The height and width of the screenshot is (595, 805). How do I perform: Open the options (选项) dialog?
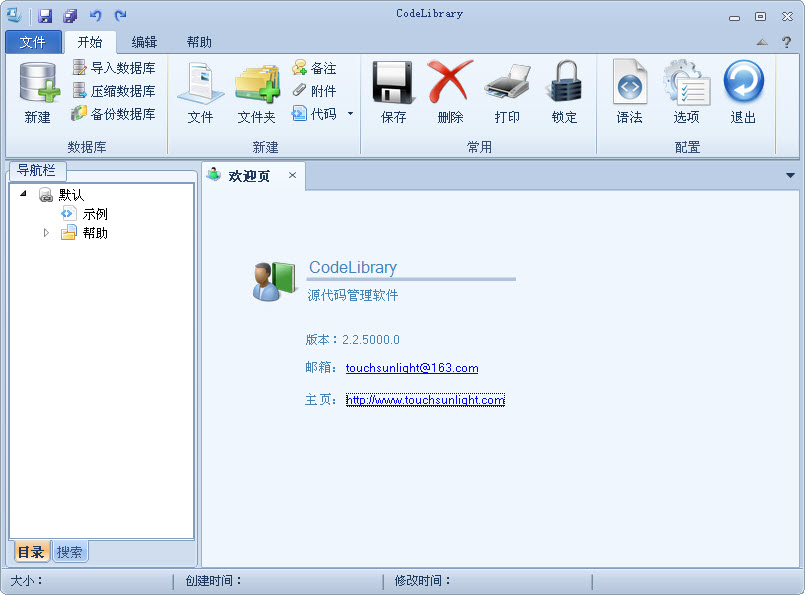click(x=686, y=92)
